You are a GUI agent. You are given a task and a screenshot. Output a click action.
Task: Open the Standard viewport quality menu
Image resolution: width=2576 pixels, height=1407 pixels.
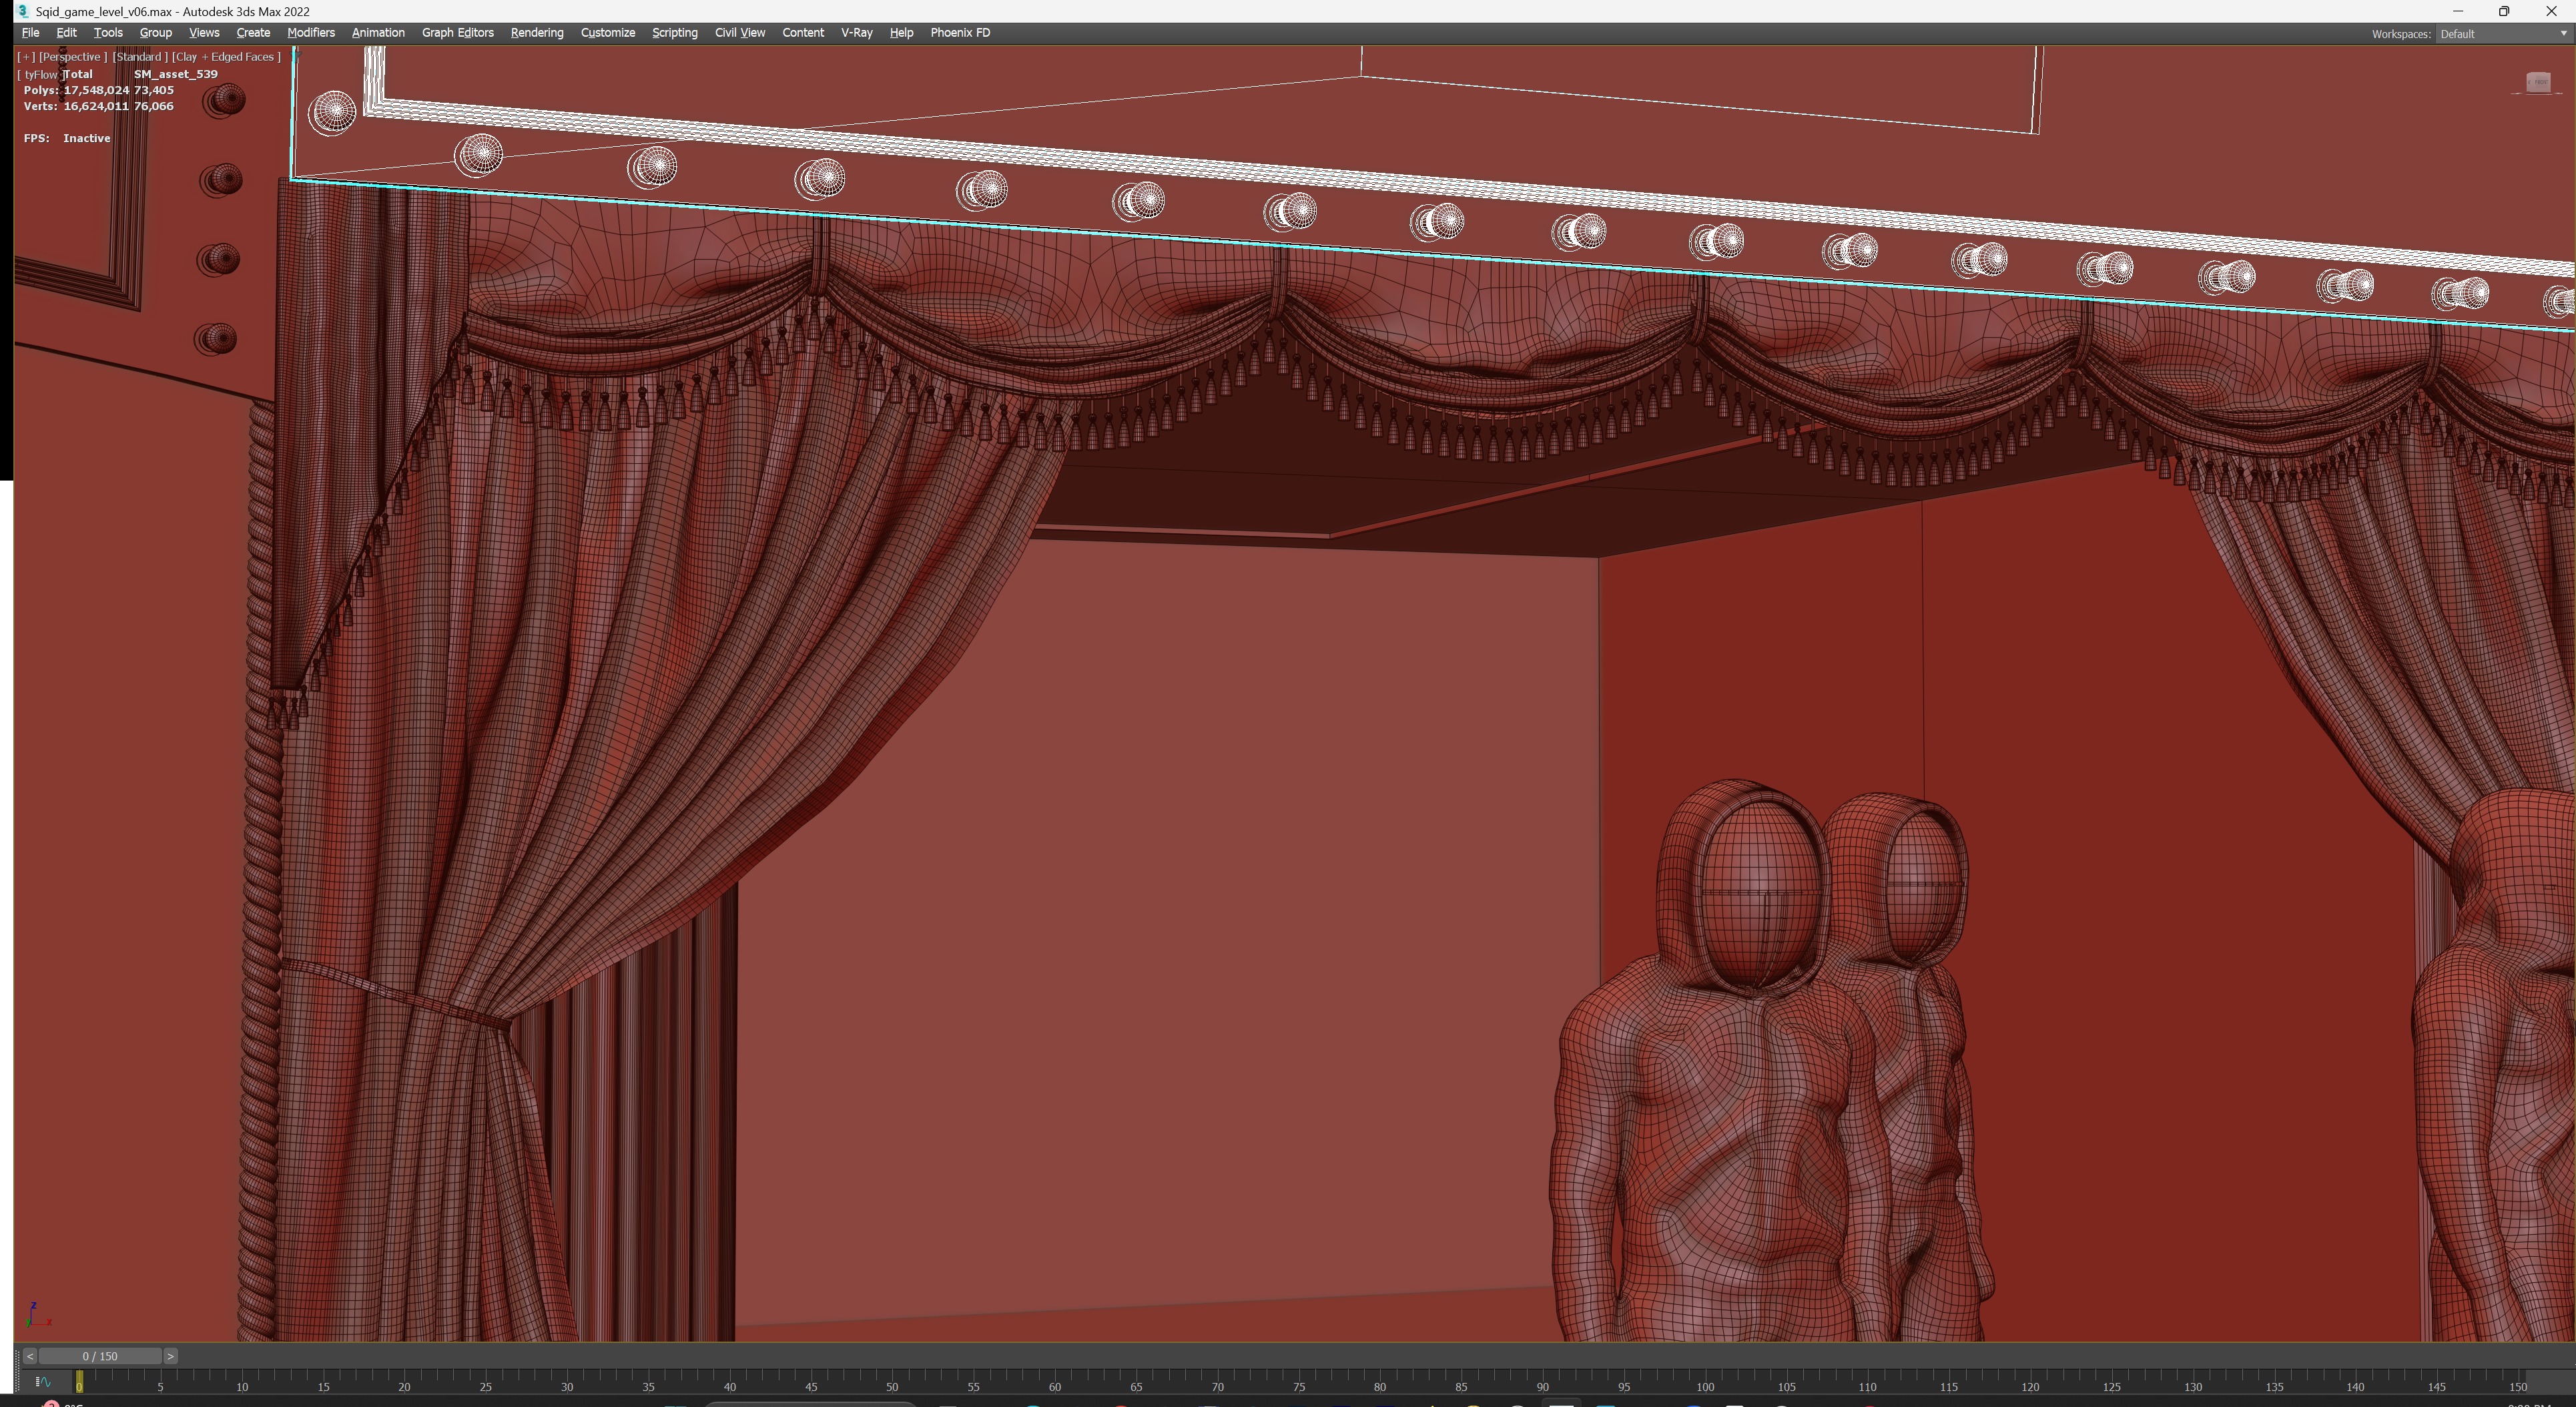tap(139, 57)
